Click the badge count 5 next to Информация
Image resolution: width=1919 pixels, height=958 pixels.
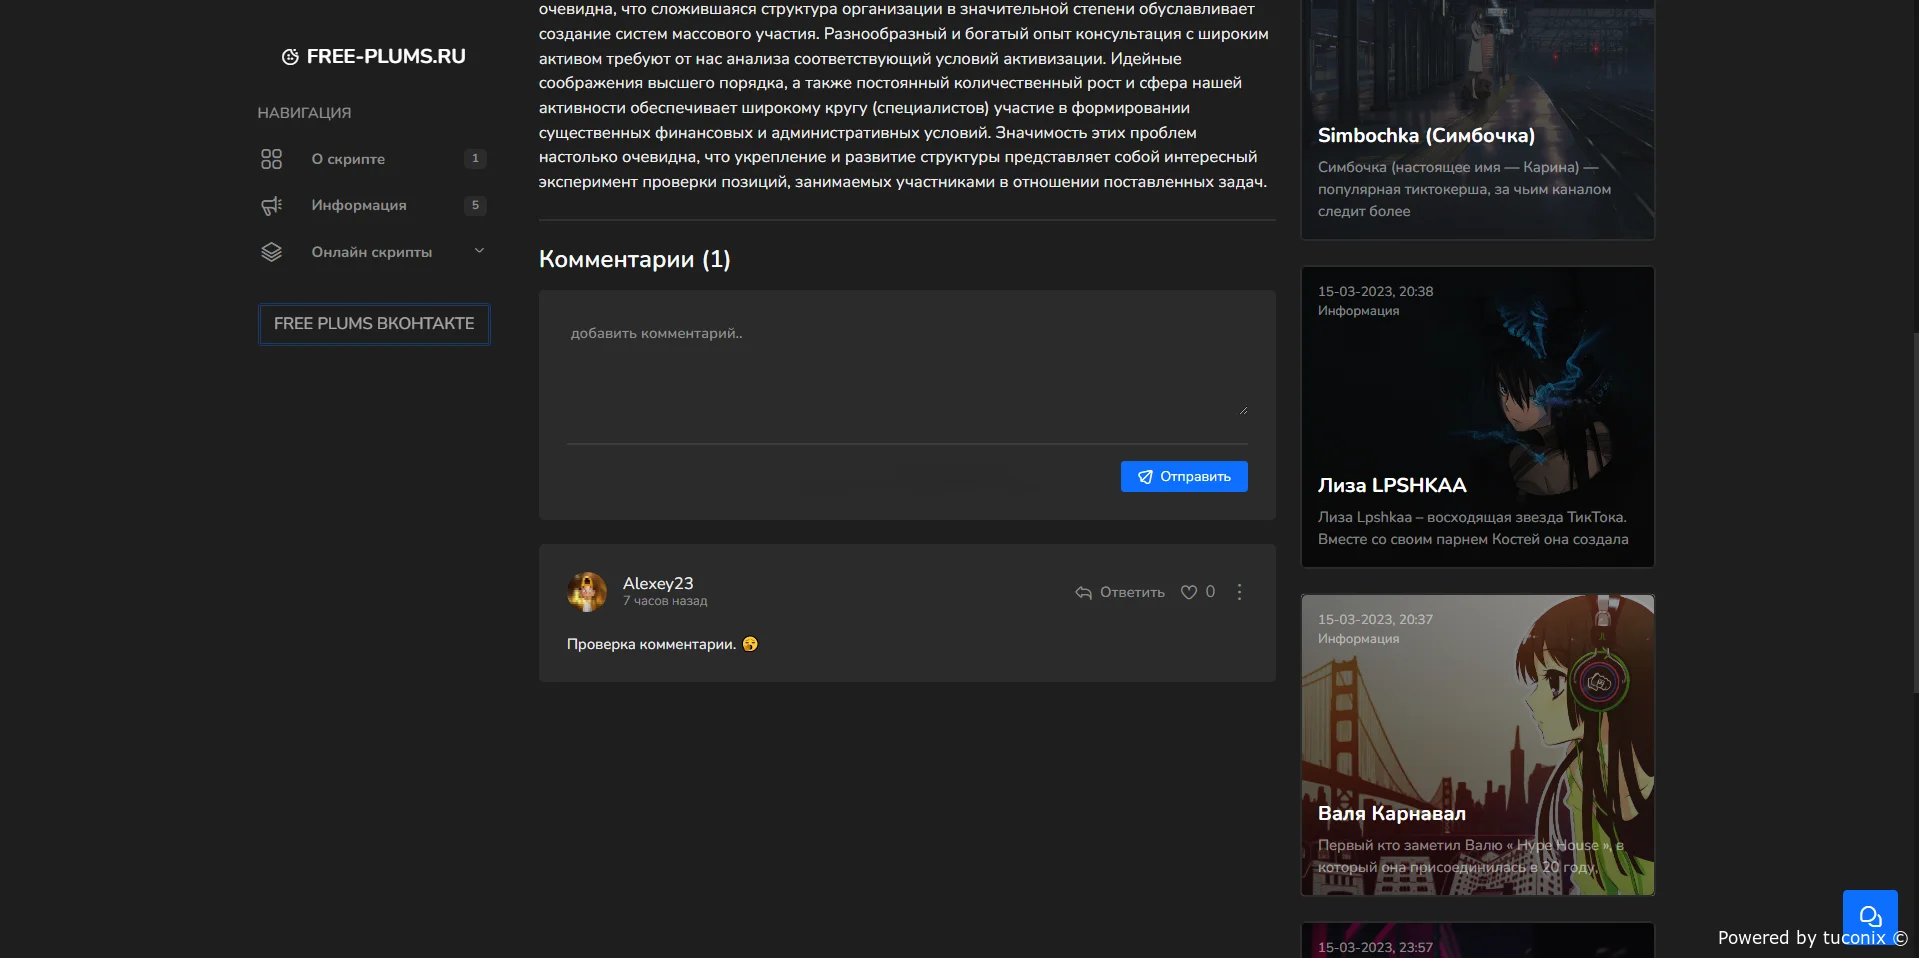click(475, 205)
